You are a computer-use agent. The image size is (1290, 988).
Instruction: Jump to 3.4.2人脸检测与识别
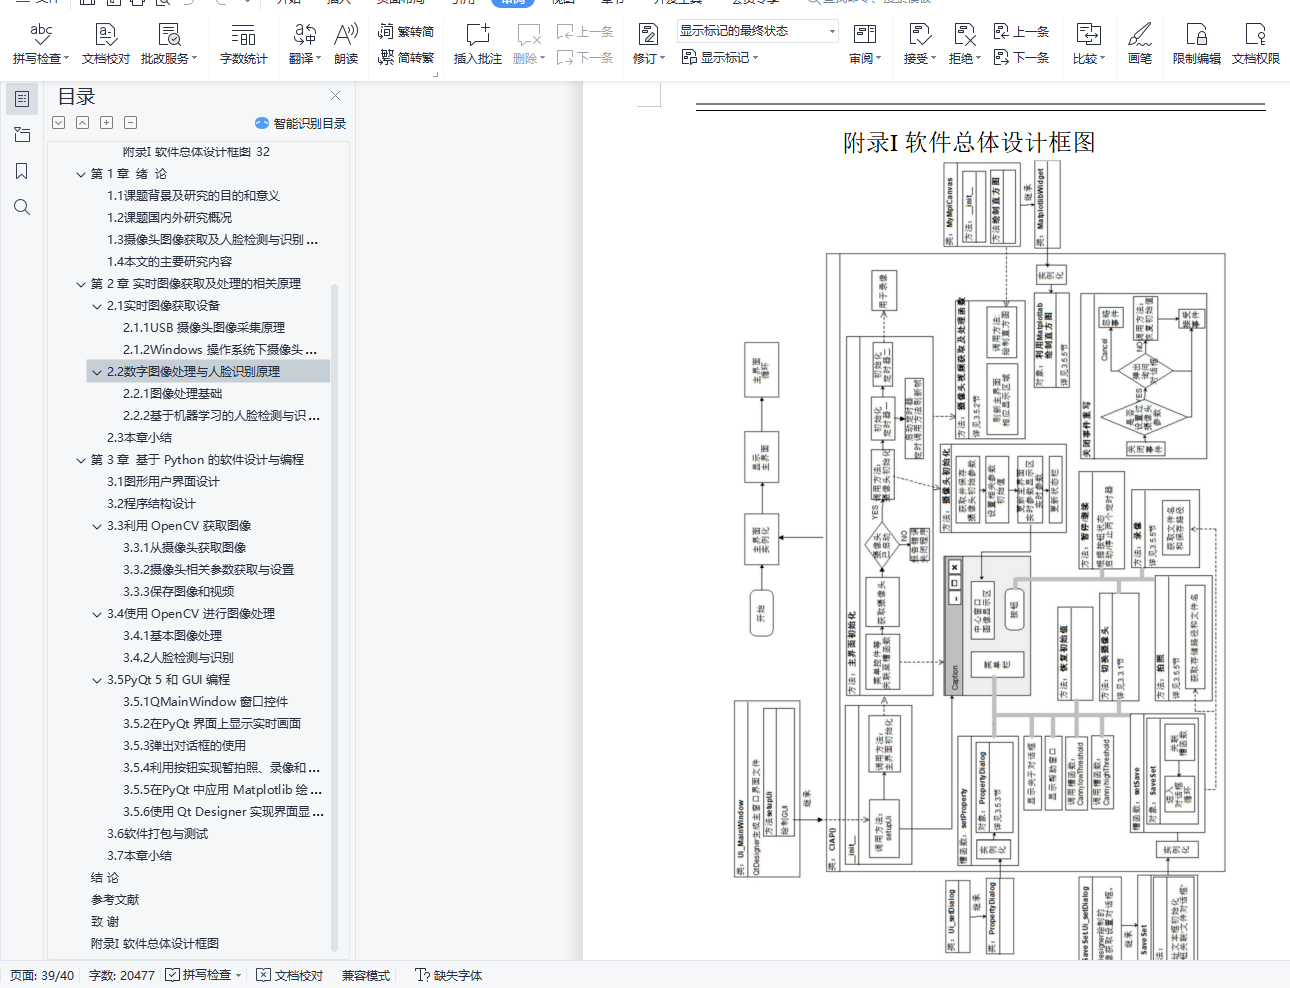(x=178, y=658)
